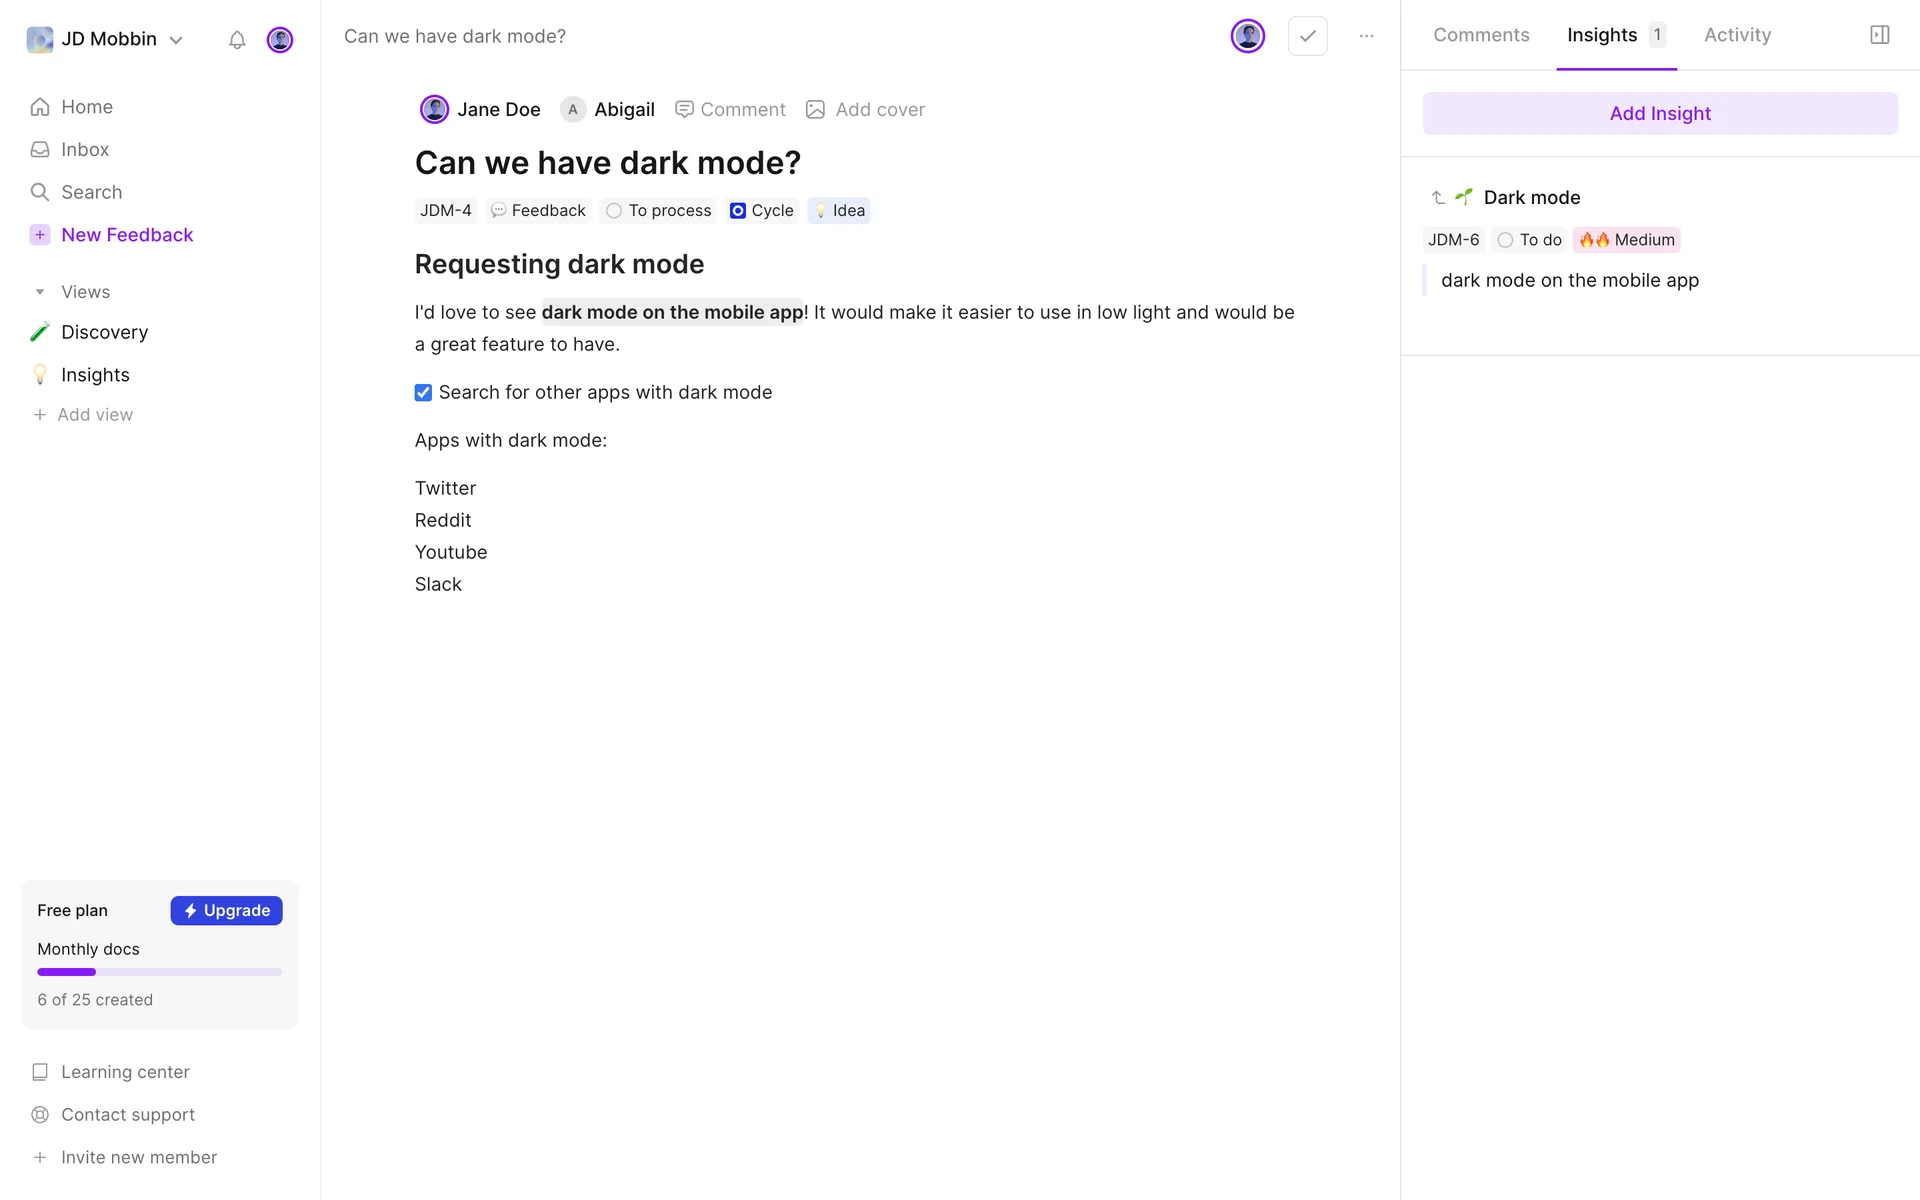
Task: Uncheck Search for other apps checkbox
Action: 423,393
